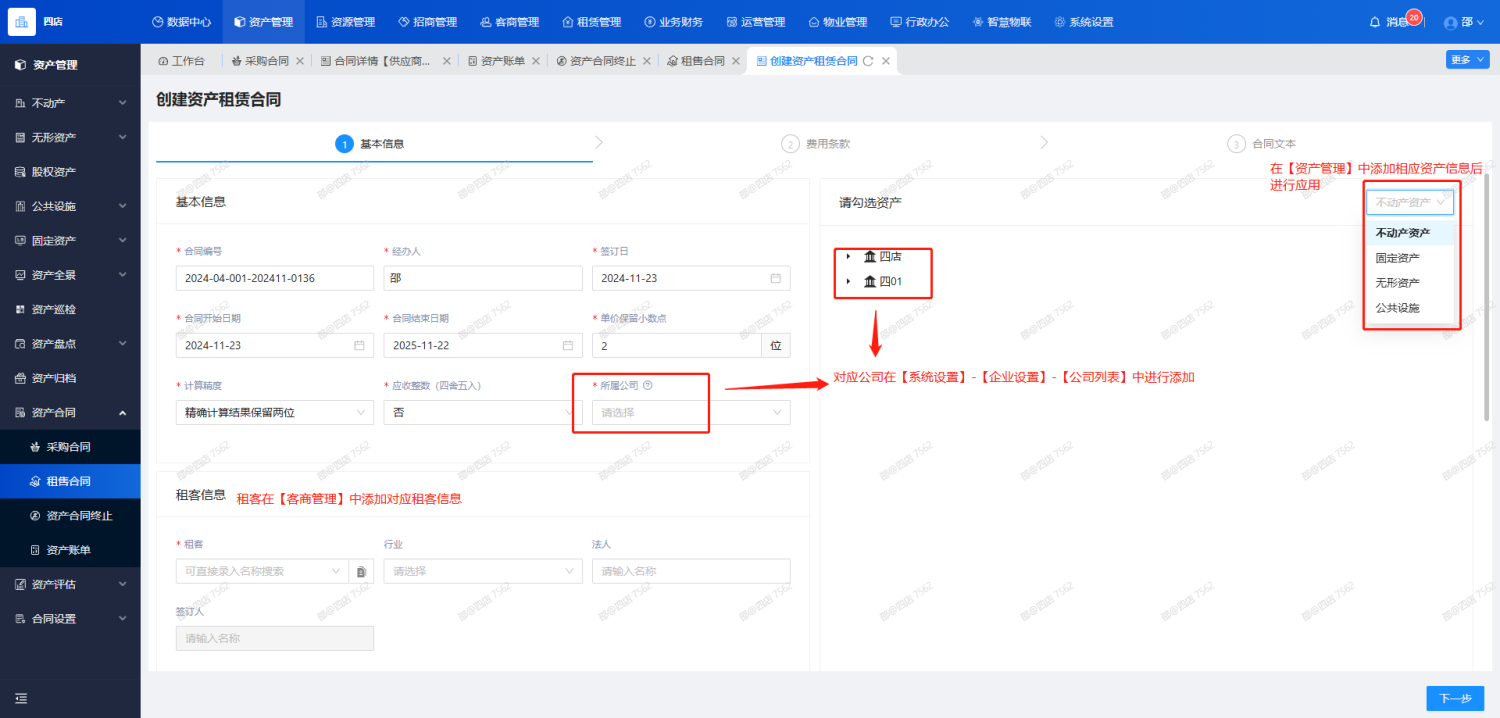This screenshot has width=1500, height=718.
Task: Click the 经办人 input field
Action: pyautogui.click(x=483, y=278)
